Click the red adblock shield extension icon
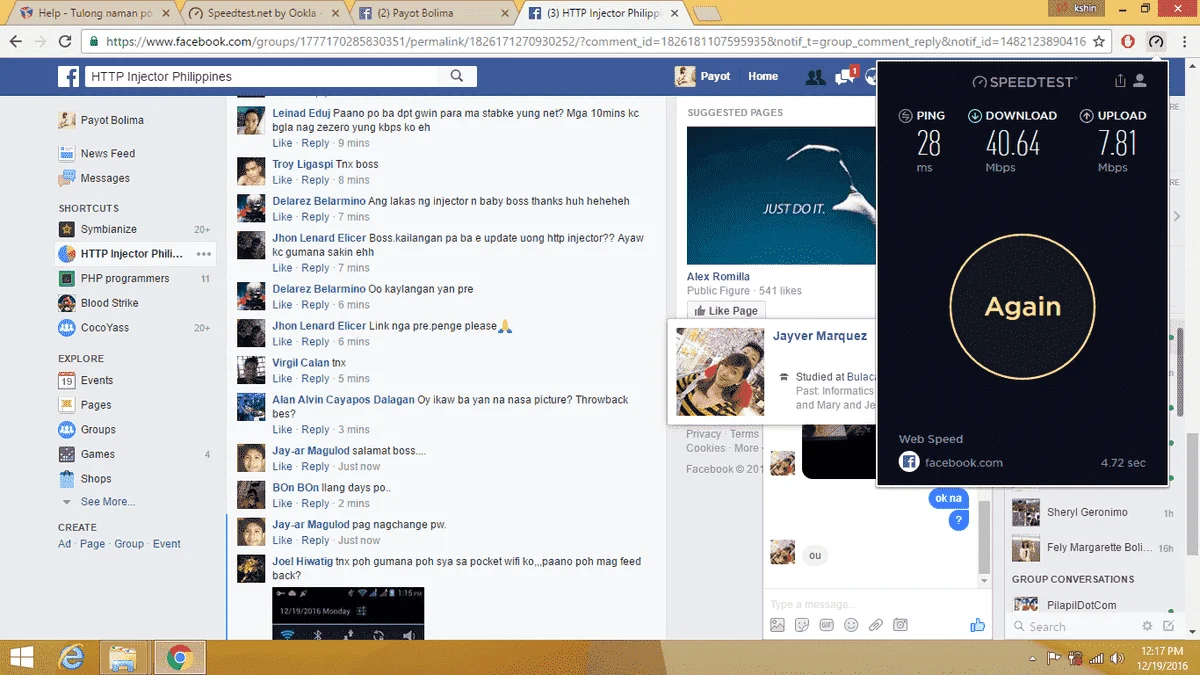 tap(1127, 42)
